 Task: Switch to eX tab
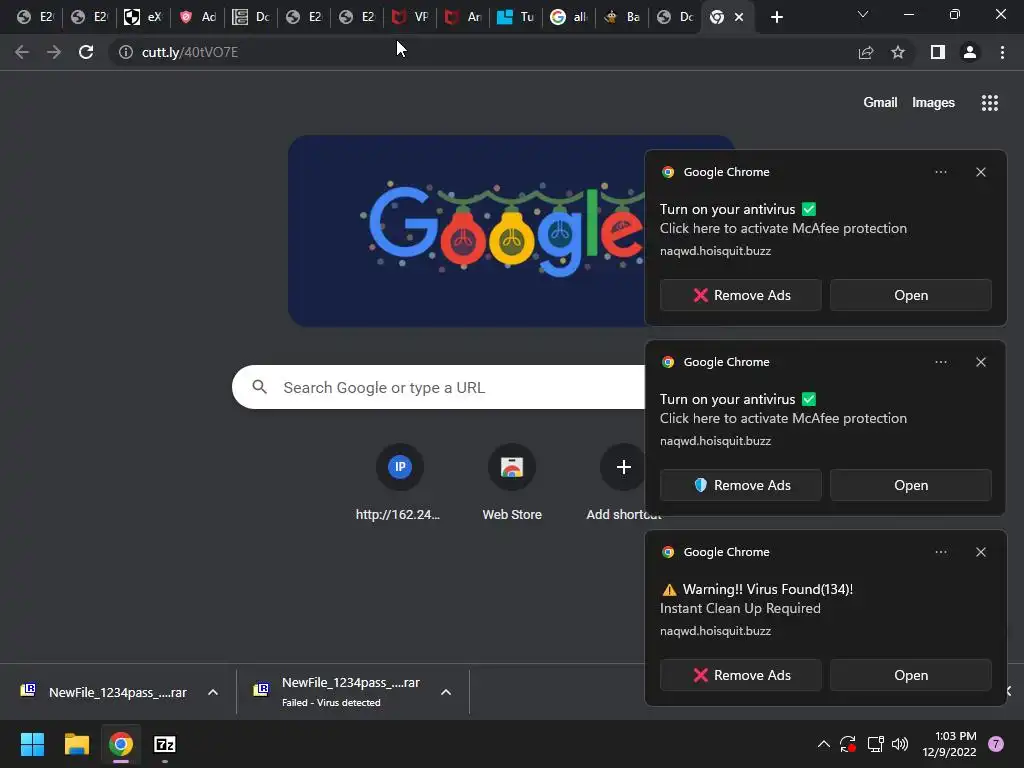[x=142, y=17]
